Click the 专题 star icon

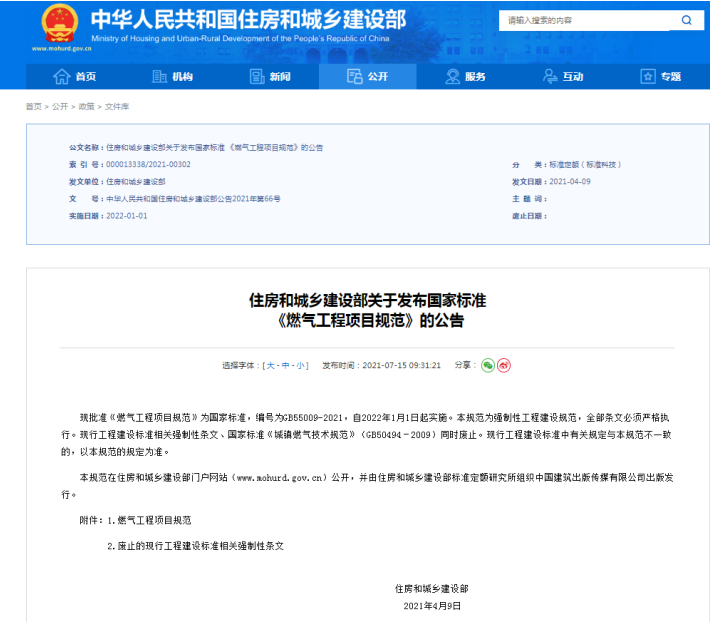tap(647, 77)
